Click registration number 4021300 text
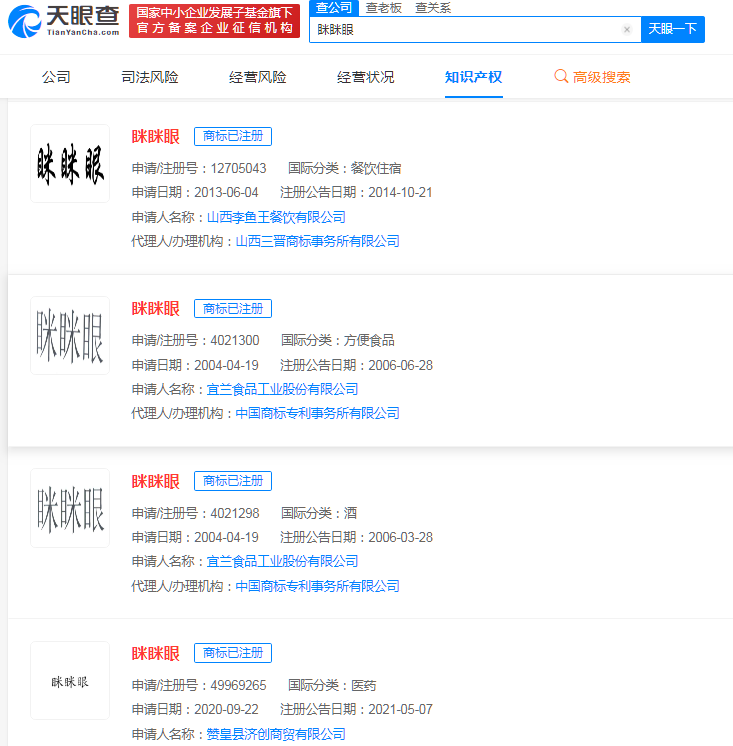The image size is (733, 746). click(x=235, y=341)
